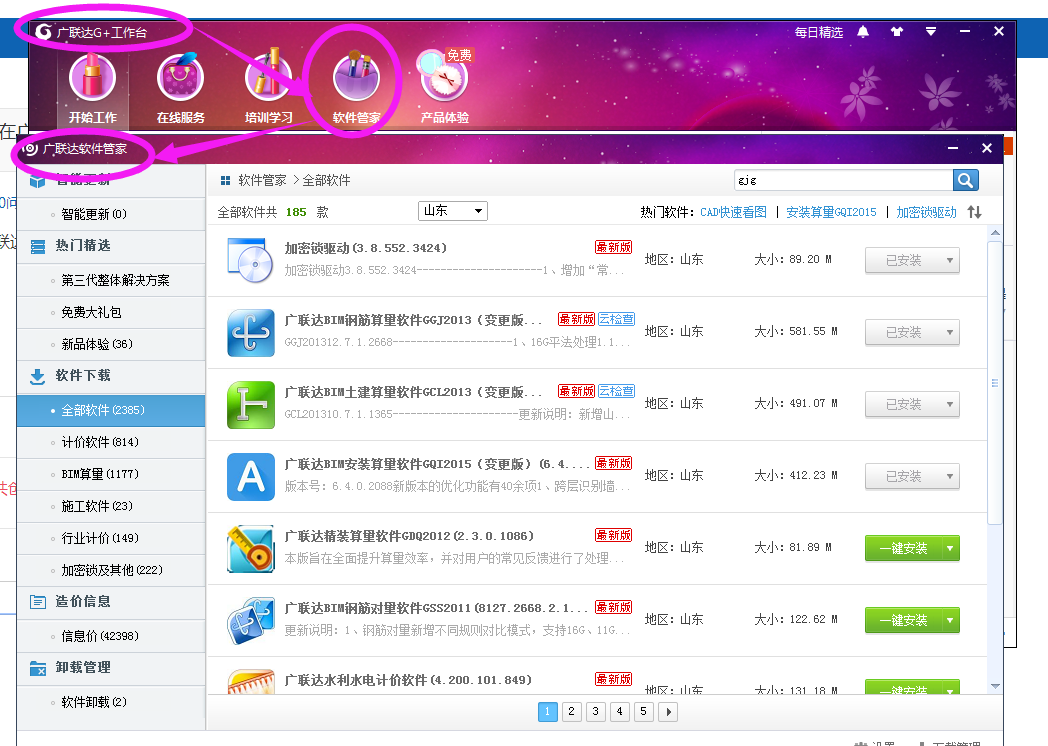Screen dimensions: 1048x746
Task: Click the CAD快速看图 hot software link
Action: coord(733,212)
